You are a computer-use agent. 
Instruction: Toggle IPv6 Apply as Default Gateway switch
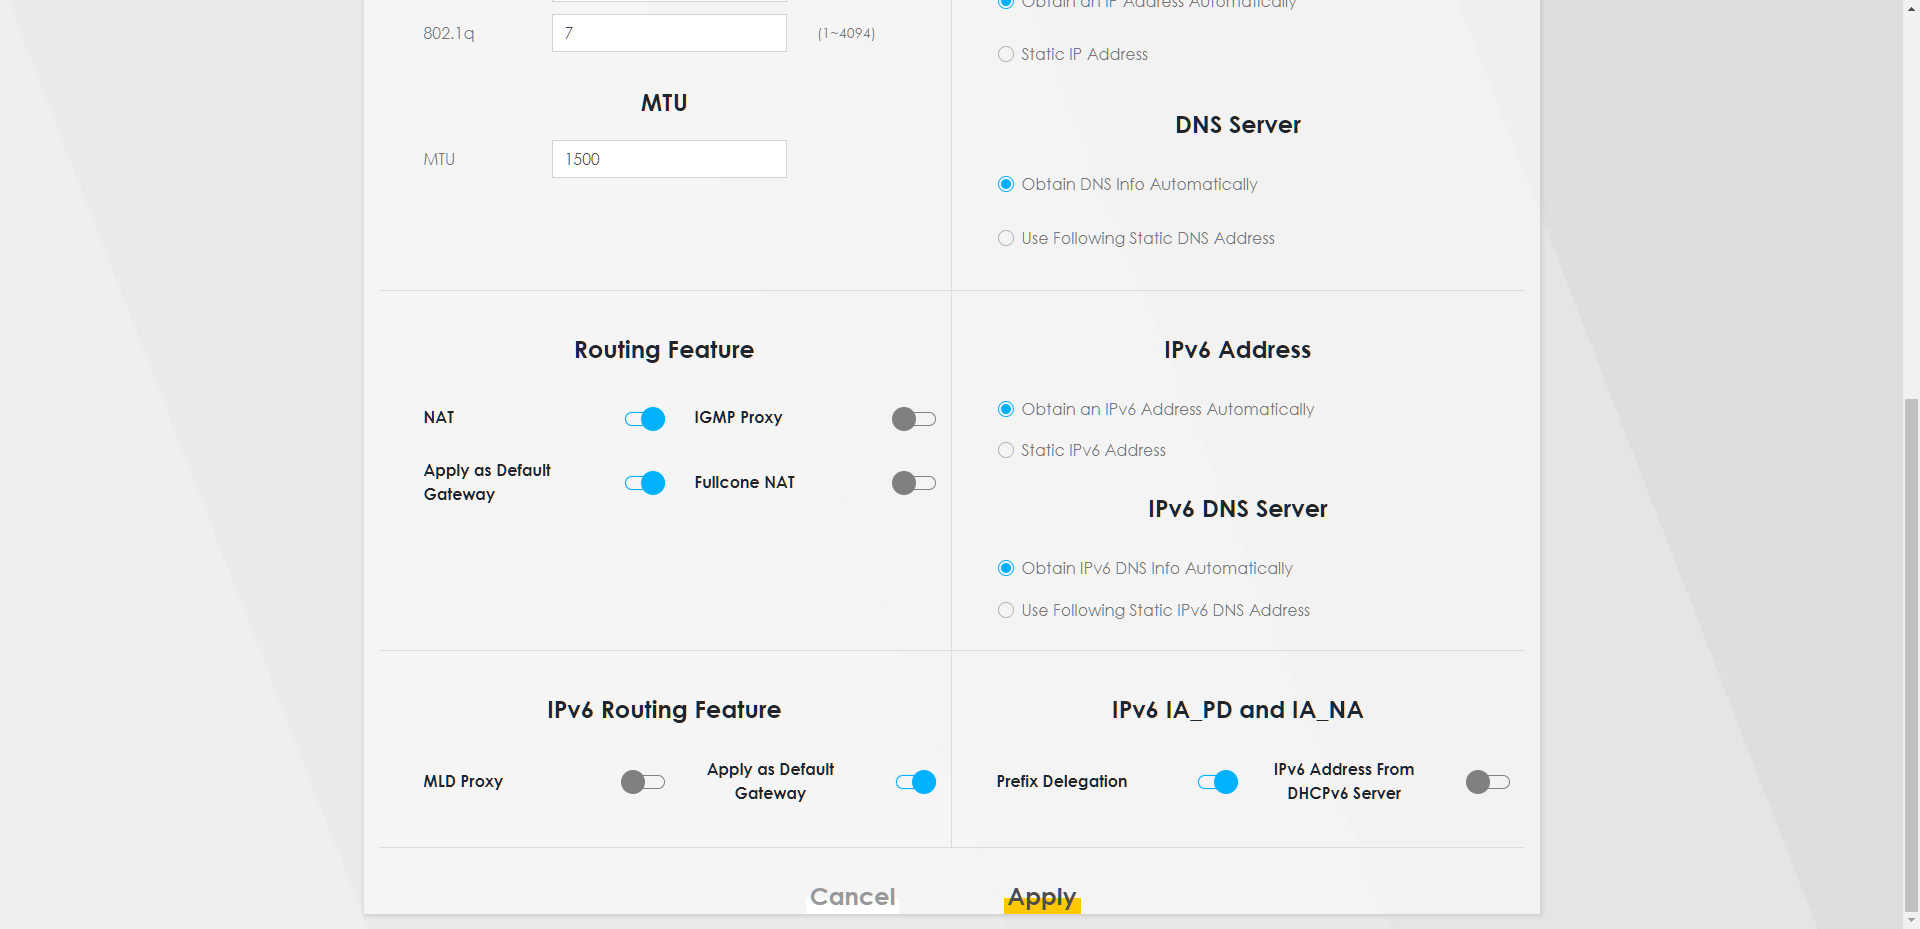915,782
